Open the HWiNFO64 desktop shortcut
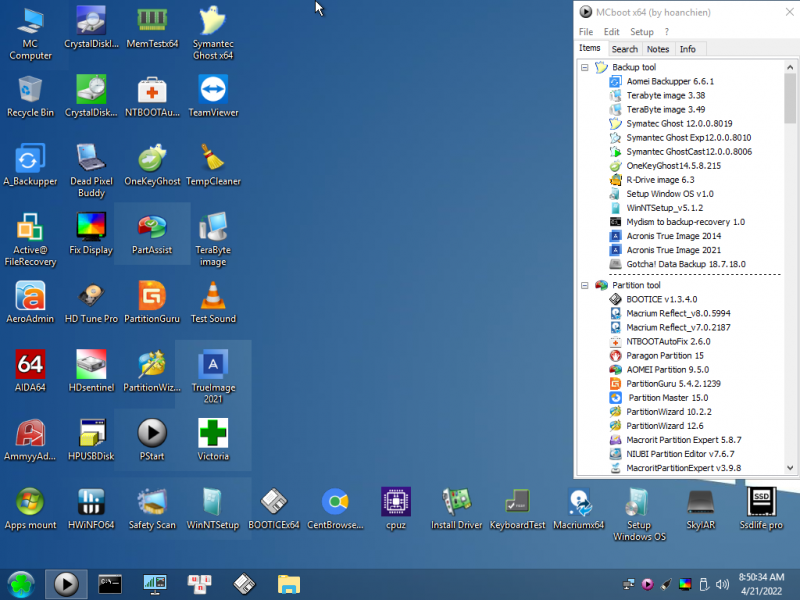 [91, 503]
